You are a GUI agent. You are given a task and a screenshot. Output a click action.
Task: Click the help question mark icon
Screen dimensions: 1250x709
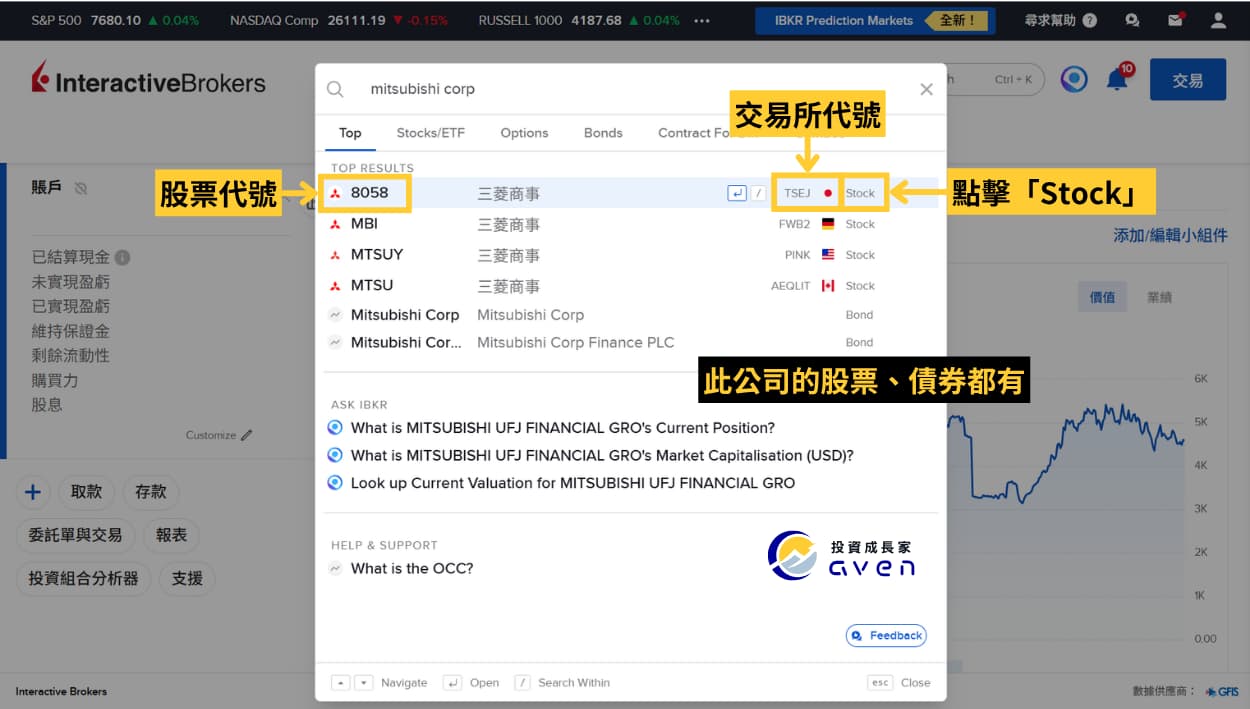[x=1089, y=20]
